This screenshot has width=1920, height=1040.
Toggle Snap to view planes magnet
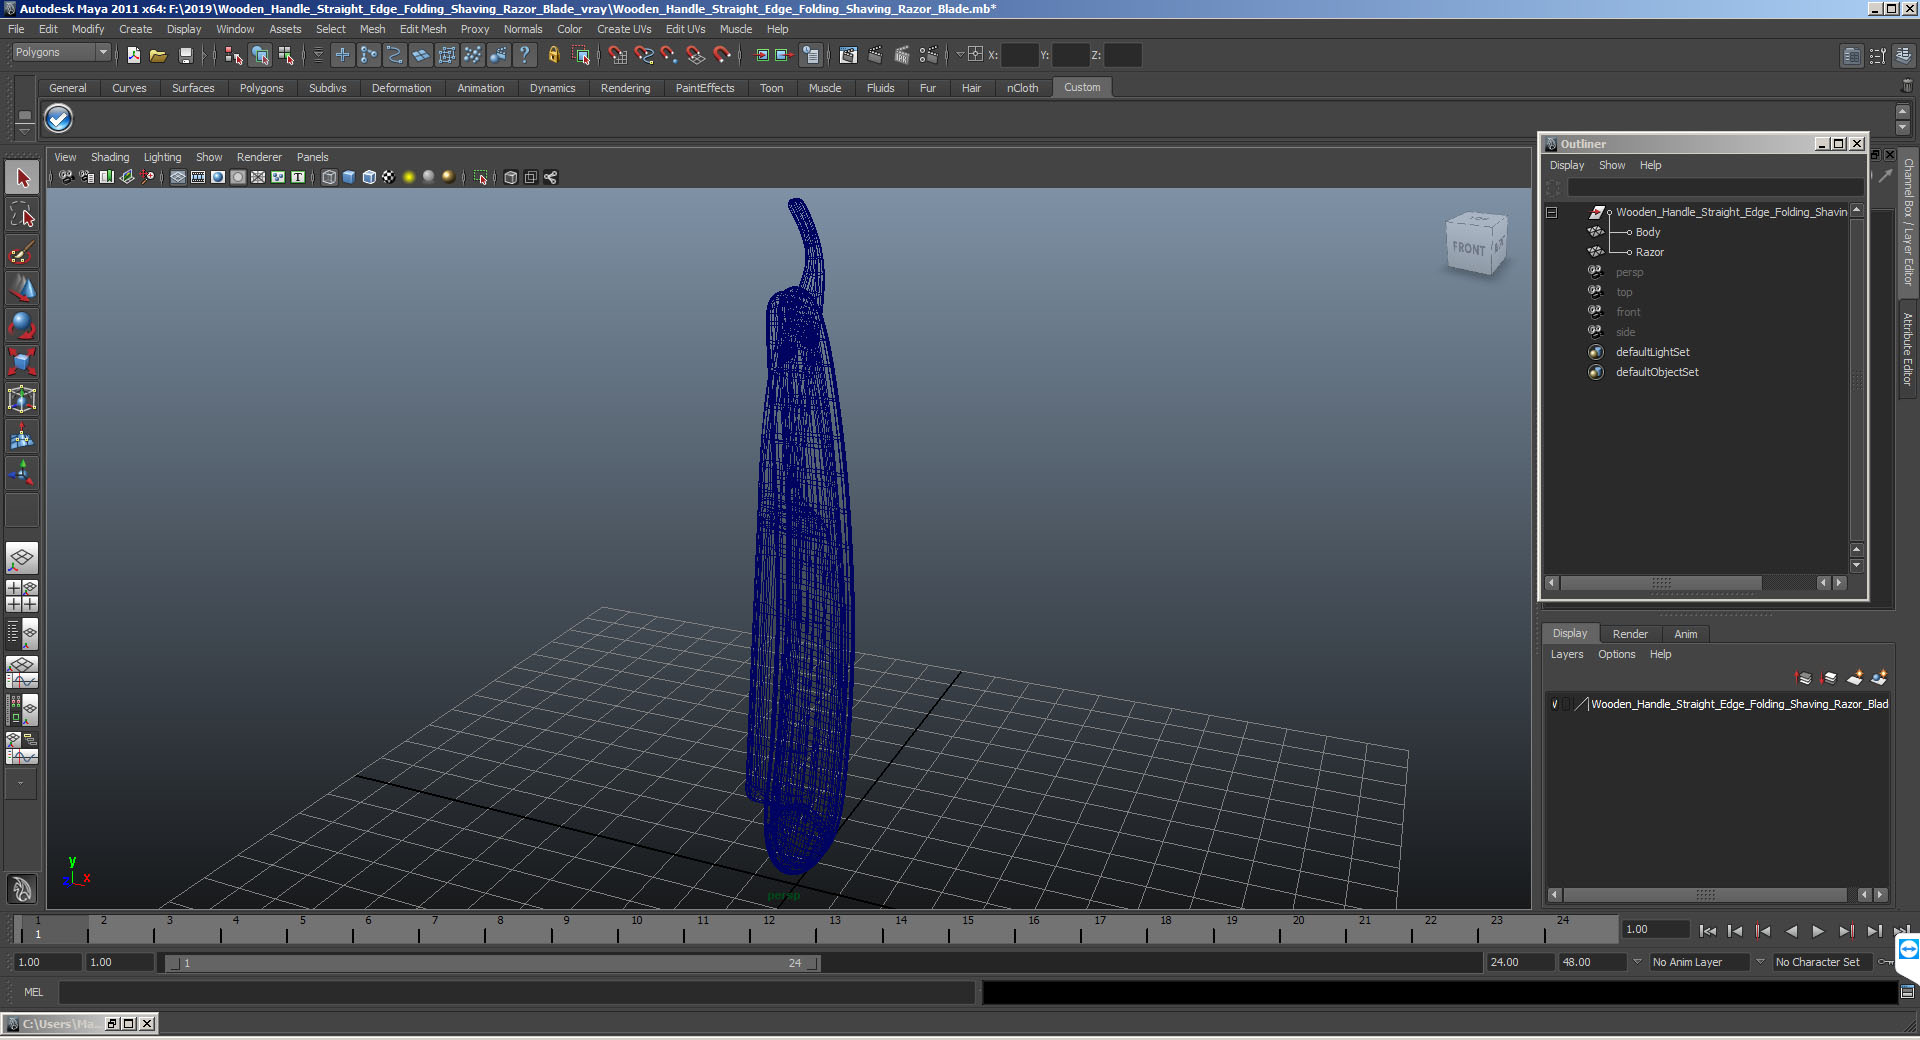coord(695,55)
